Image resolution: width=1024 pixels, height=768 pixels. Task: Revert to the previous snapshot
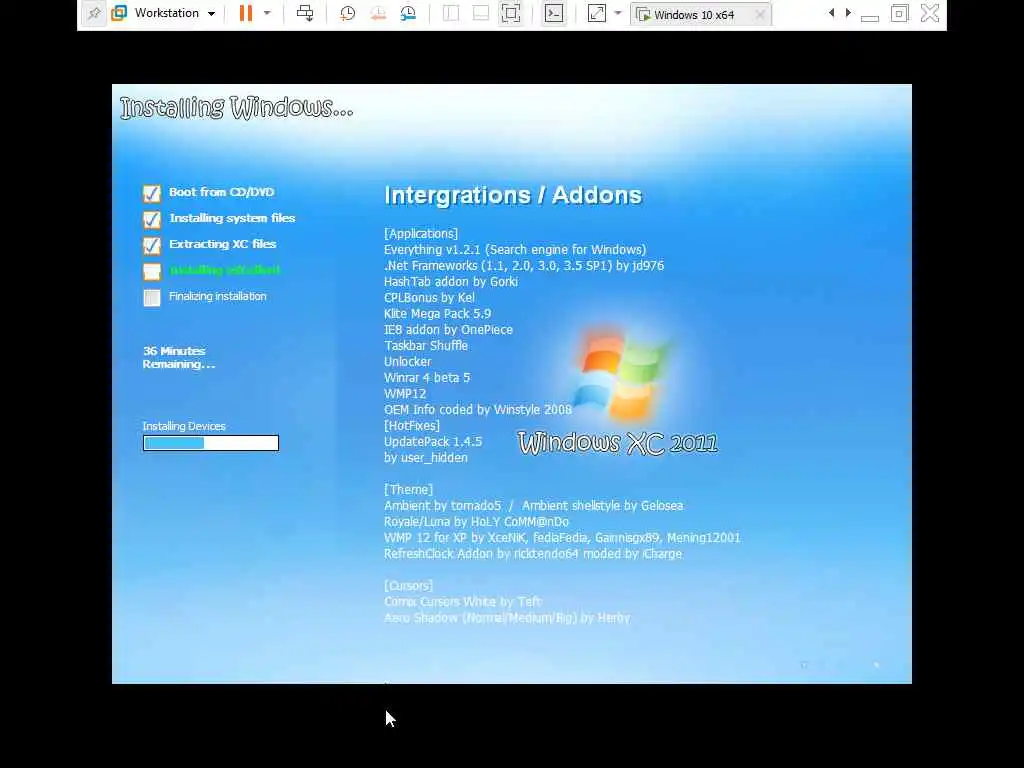pos(378,13)
